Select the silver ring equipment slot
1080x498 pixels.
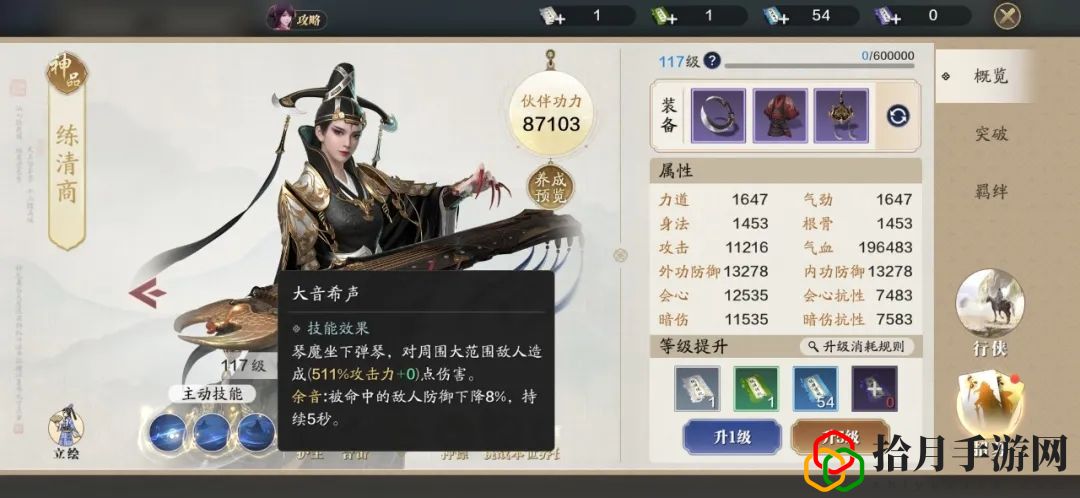click(x=718, y=116)
